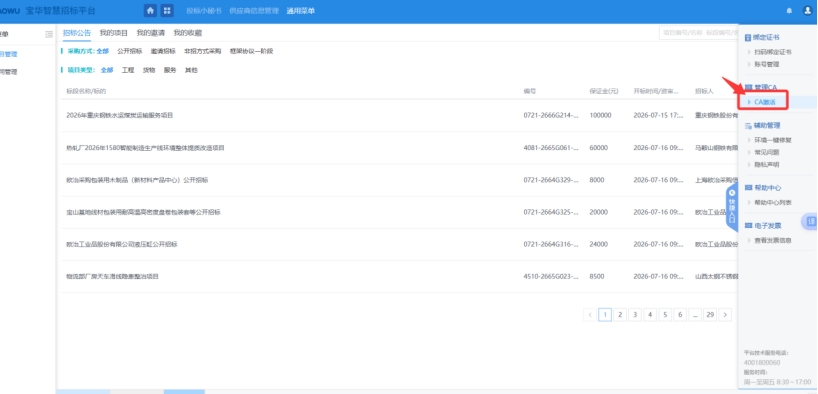Switch to the 我的项目 tab
This screenshot has width=818, height=394.
click(x=114, y=33)
